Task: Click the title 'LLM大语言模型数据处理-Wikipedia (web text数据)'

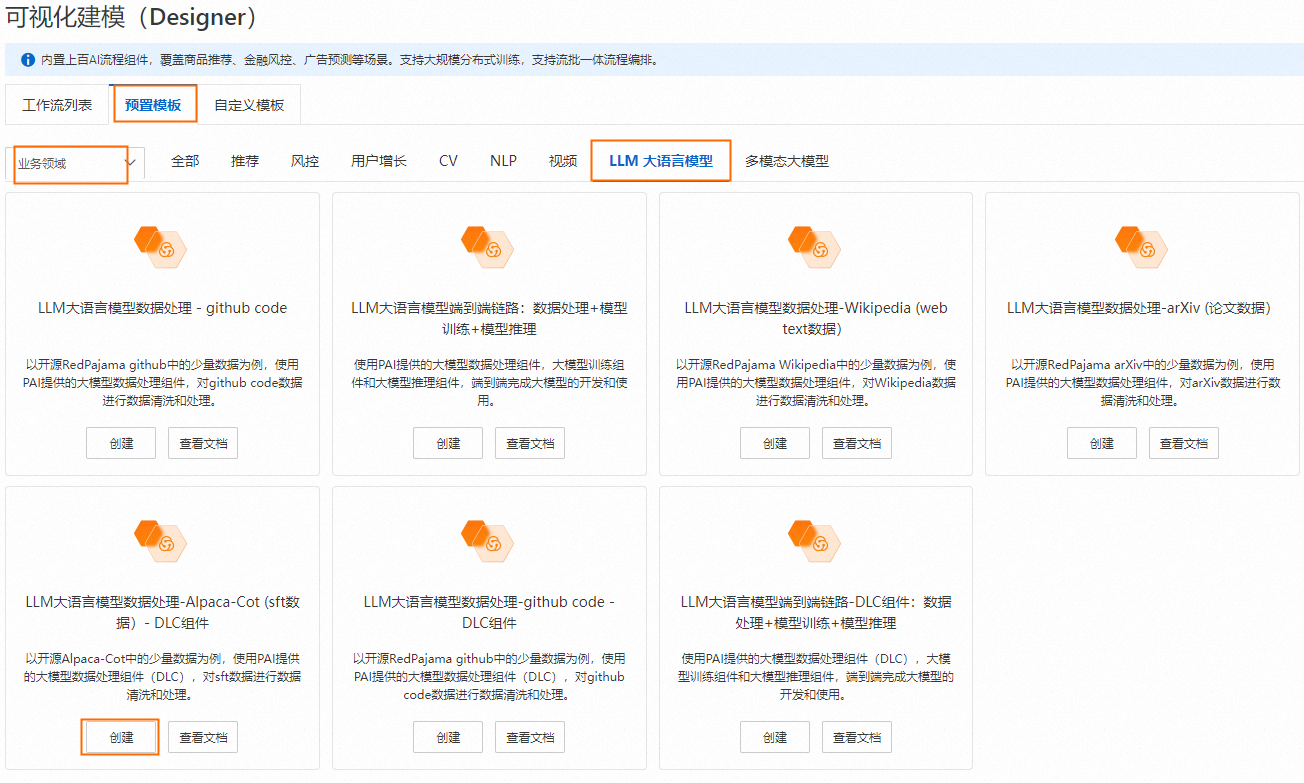Action: coord(816,318)
